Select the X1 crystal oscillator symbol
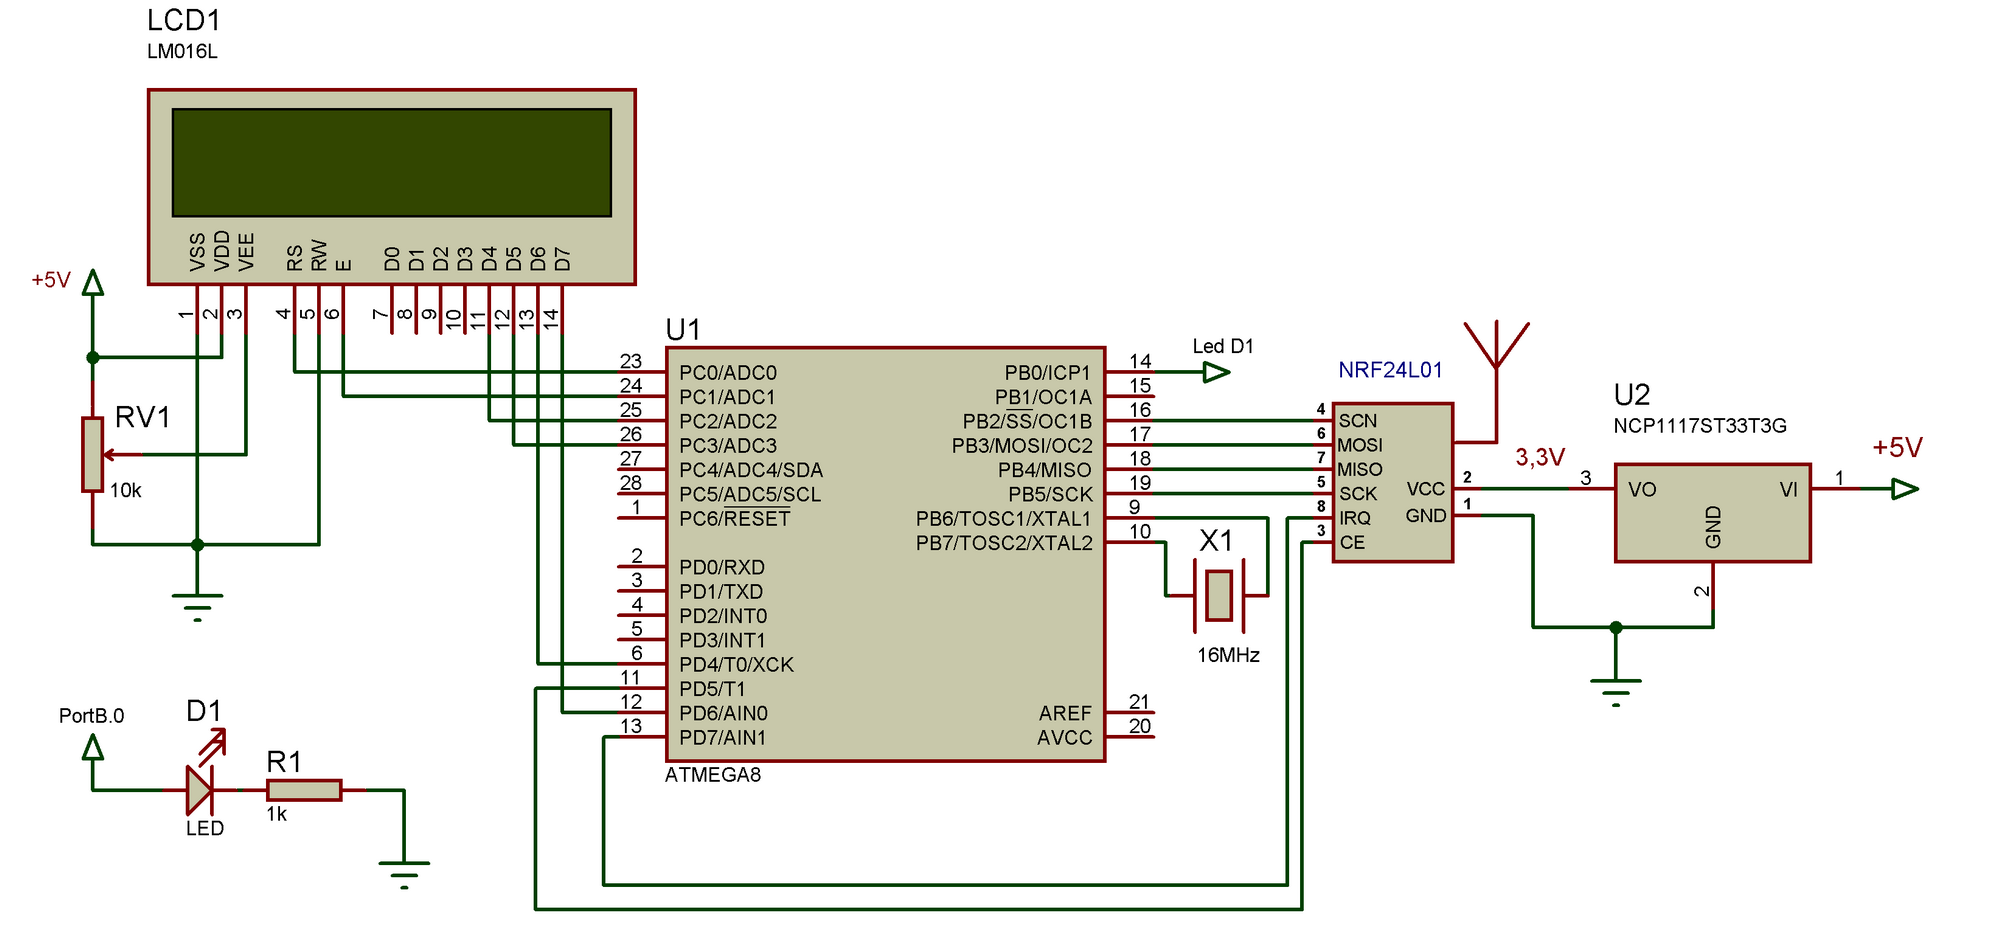Screen dimensions: 2000x951 pos(1218,595)
